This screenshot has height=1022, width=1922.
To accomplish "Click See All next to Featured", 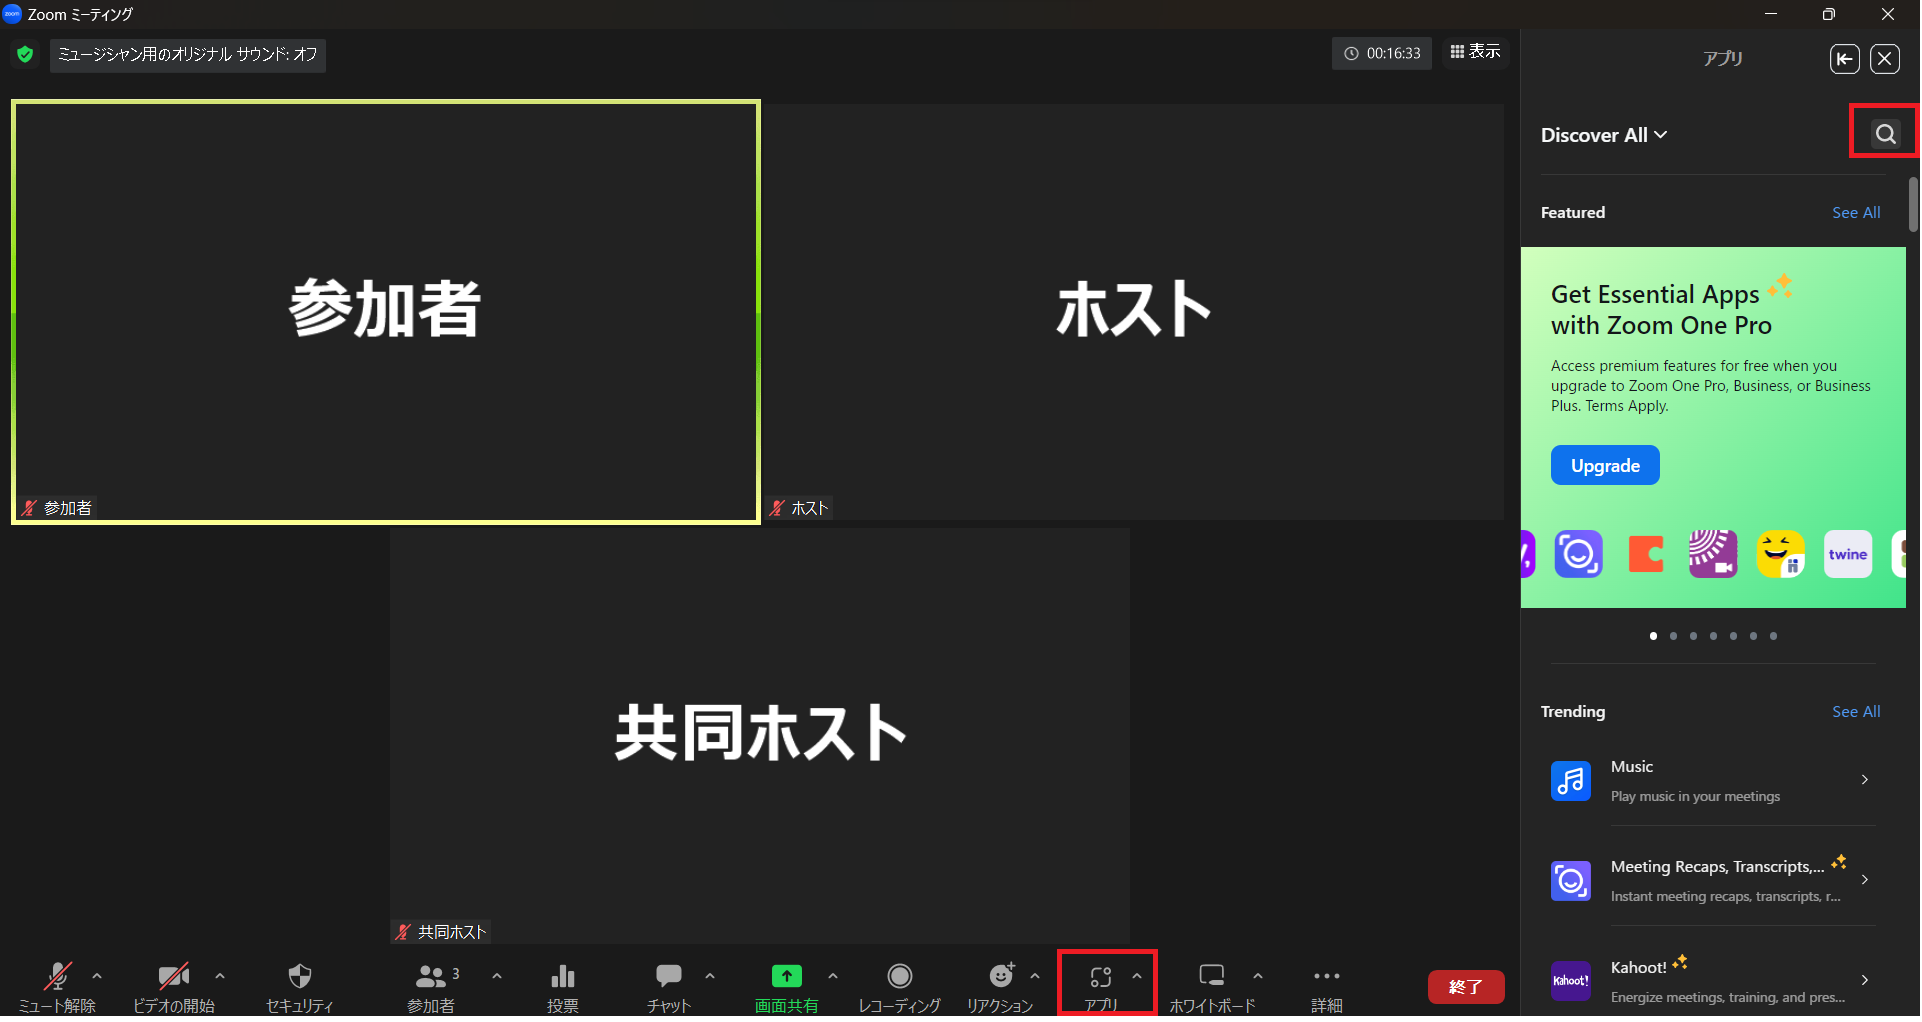I will tap(1855, 213).
